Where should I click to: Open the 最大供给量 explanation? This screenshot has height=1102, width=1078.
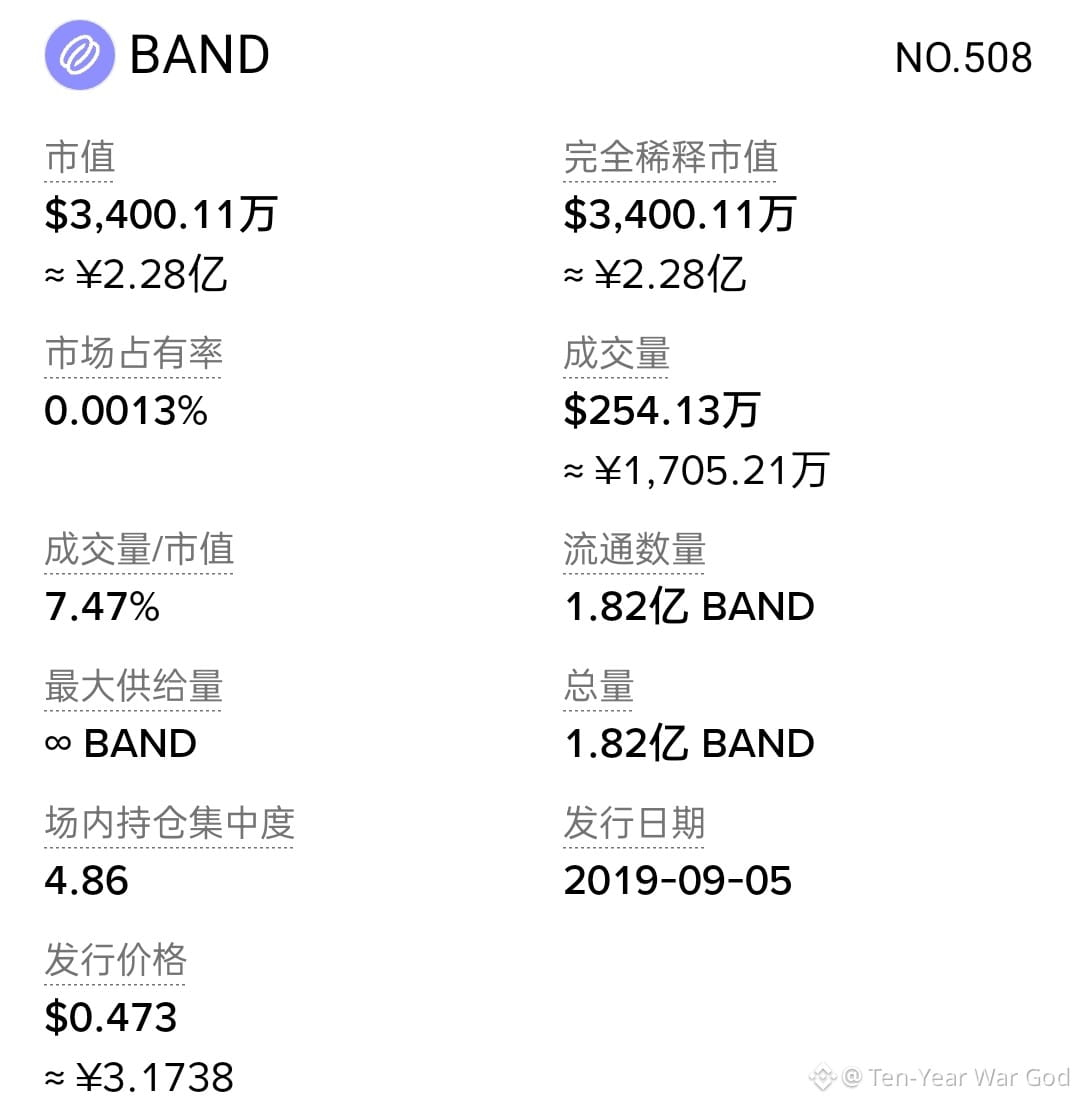coord(134,686)
